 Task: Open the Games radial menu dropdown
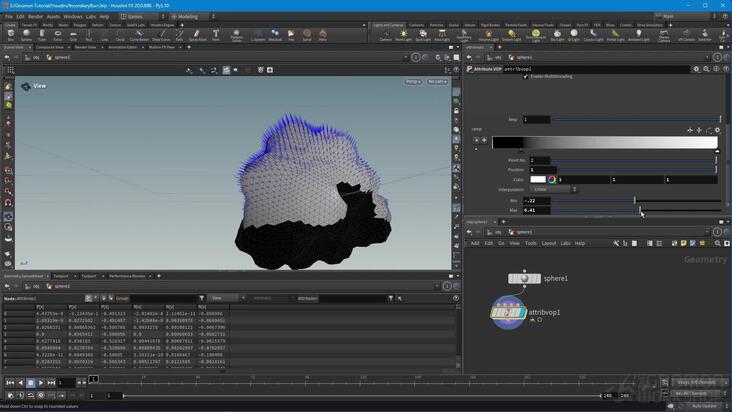click(x=141, y=16)
